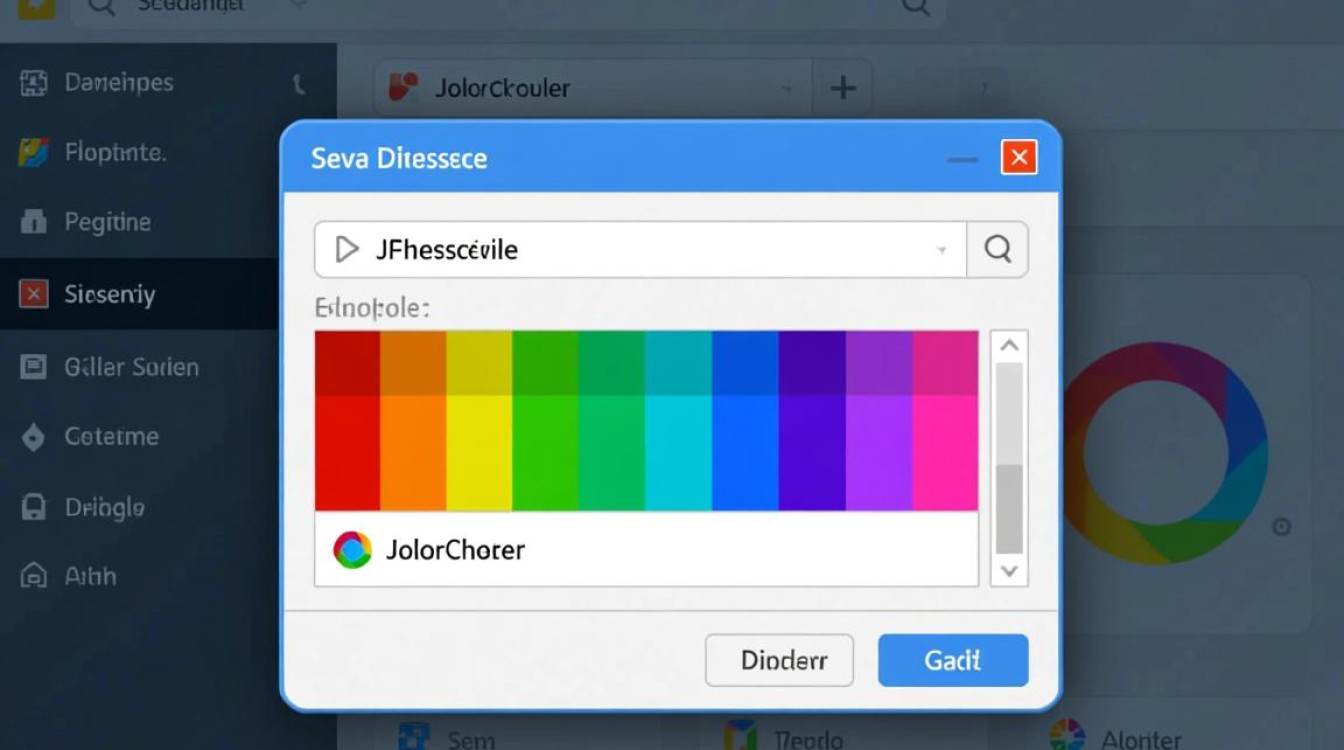1344x750 pixels.
Task: Click the plus button next to JolorCkouler
Action: 843,89
